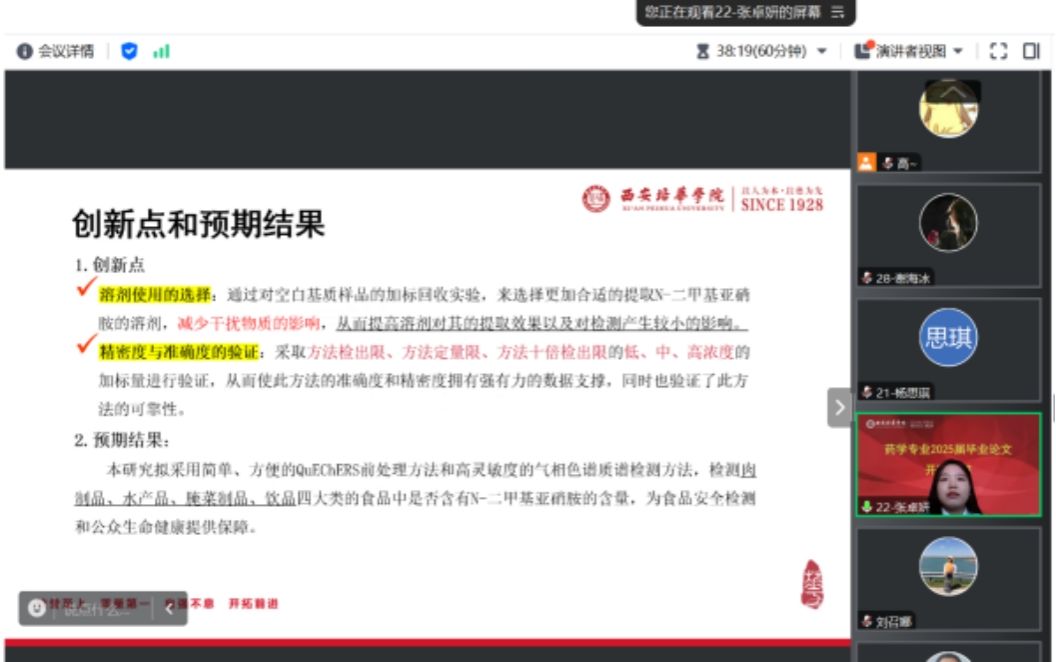The width and height of the screenshot is (1056, 662).
Task: Select the 思琪 participant avatar tile
Action: click(x=947, y=337)
